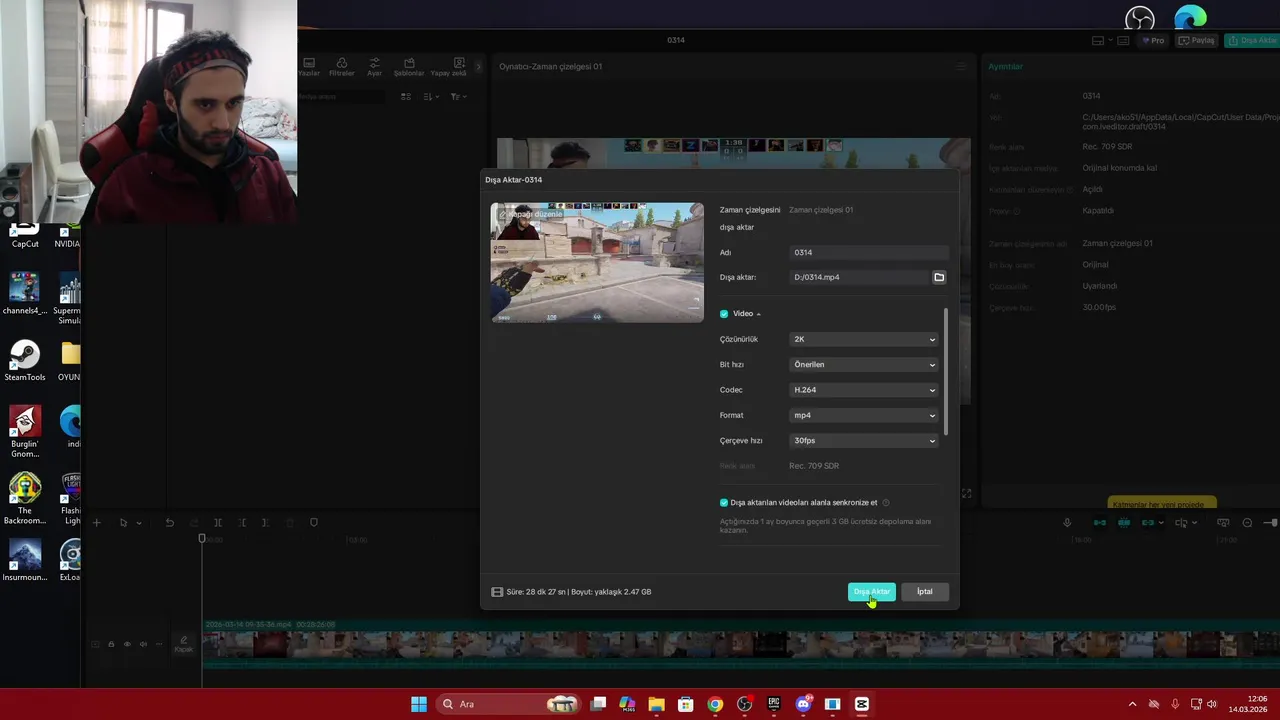Click CapCut icon in the taskbar

[x=862, y=704]
